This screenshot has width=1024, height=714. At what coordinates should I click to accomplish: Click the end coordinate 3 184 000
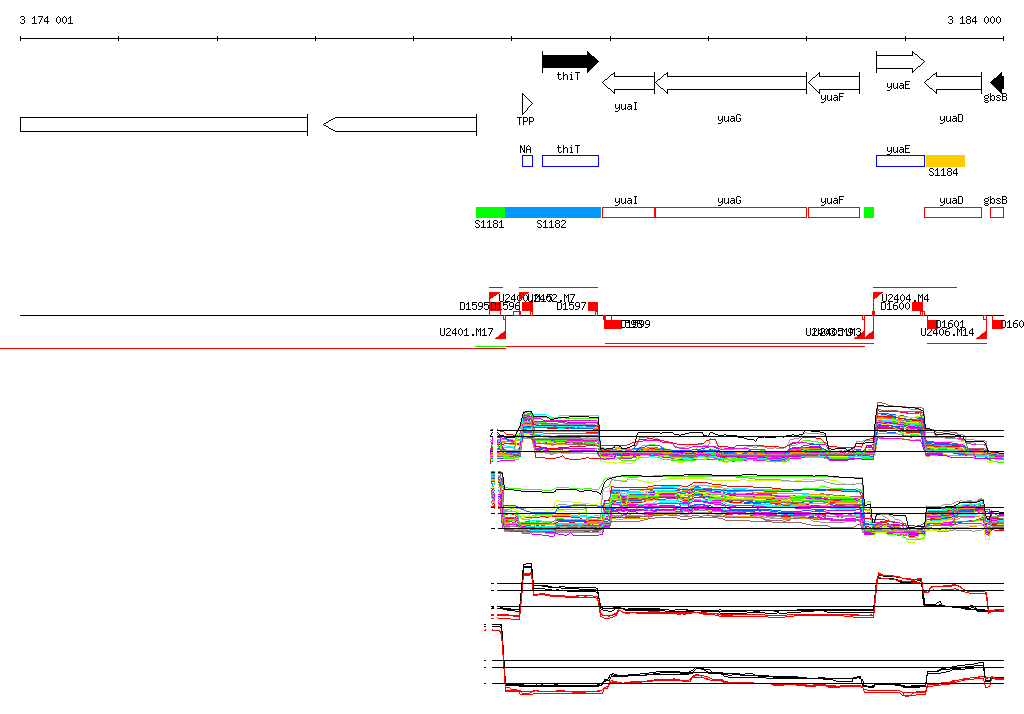tap(974, 20)
